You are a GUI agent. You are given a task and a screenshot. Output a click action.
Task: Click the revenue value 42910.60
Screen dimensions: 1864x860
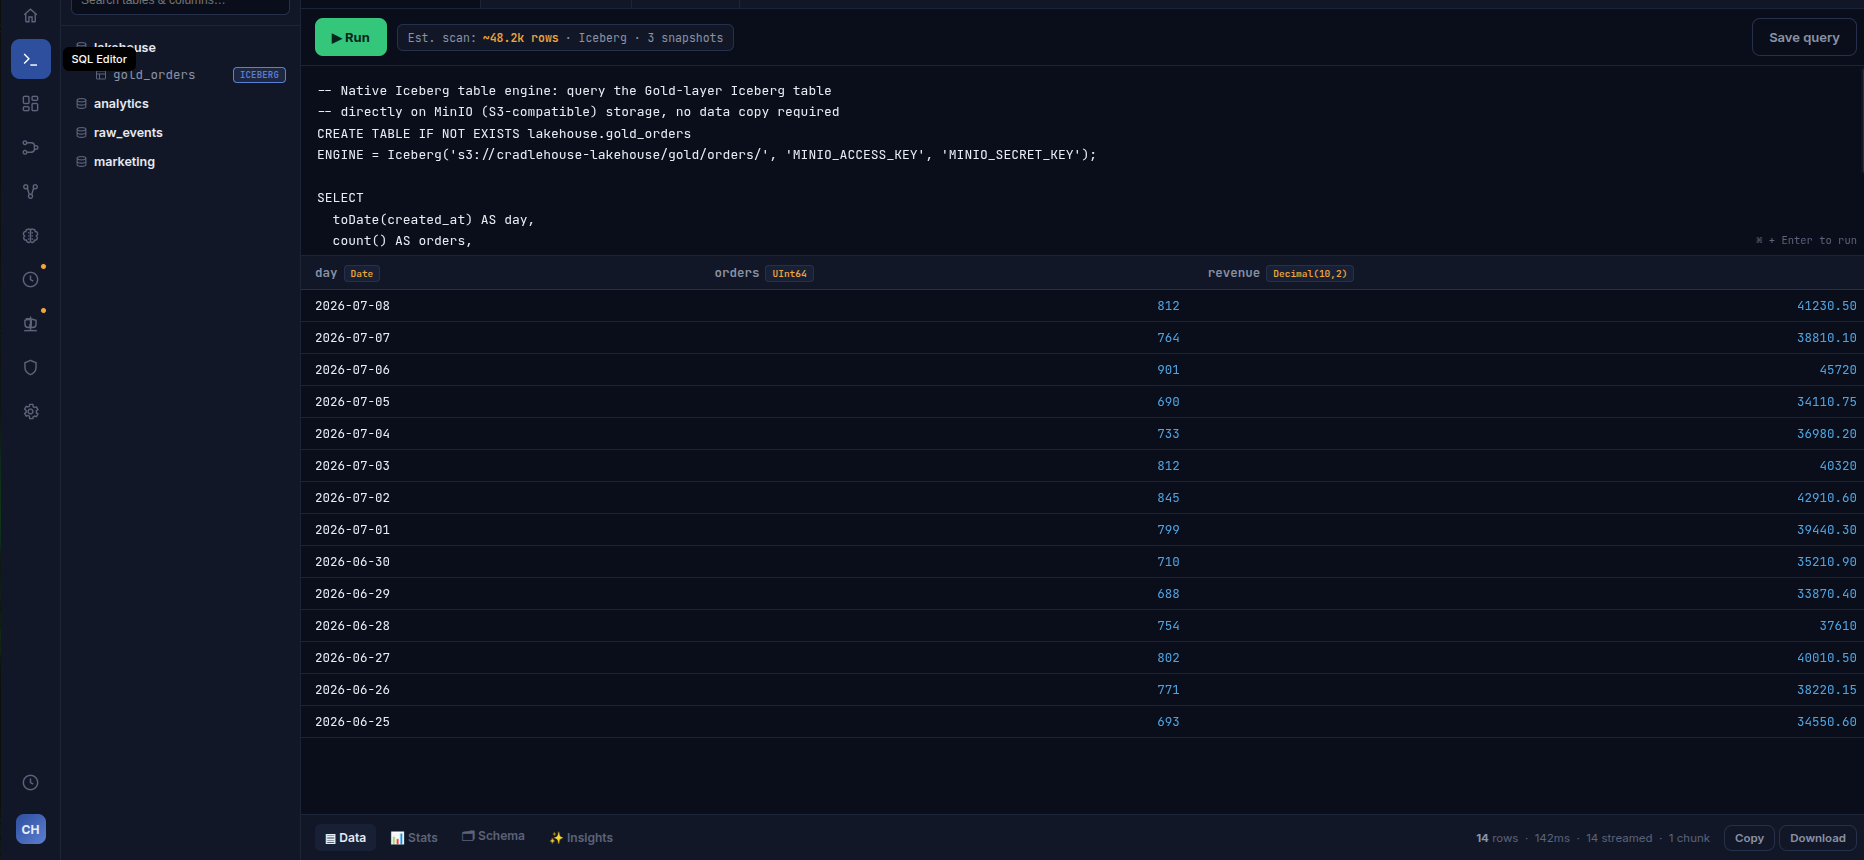tap(1826, 498)
